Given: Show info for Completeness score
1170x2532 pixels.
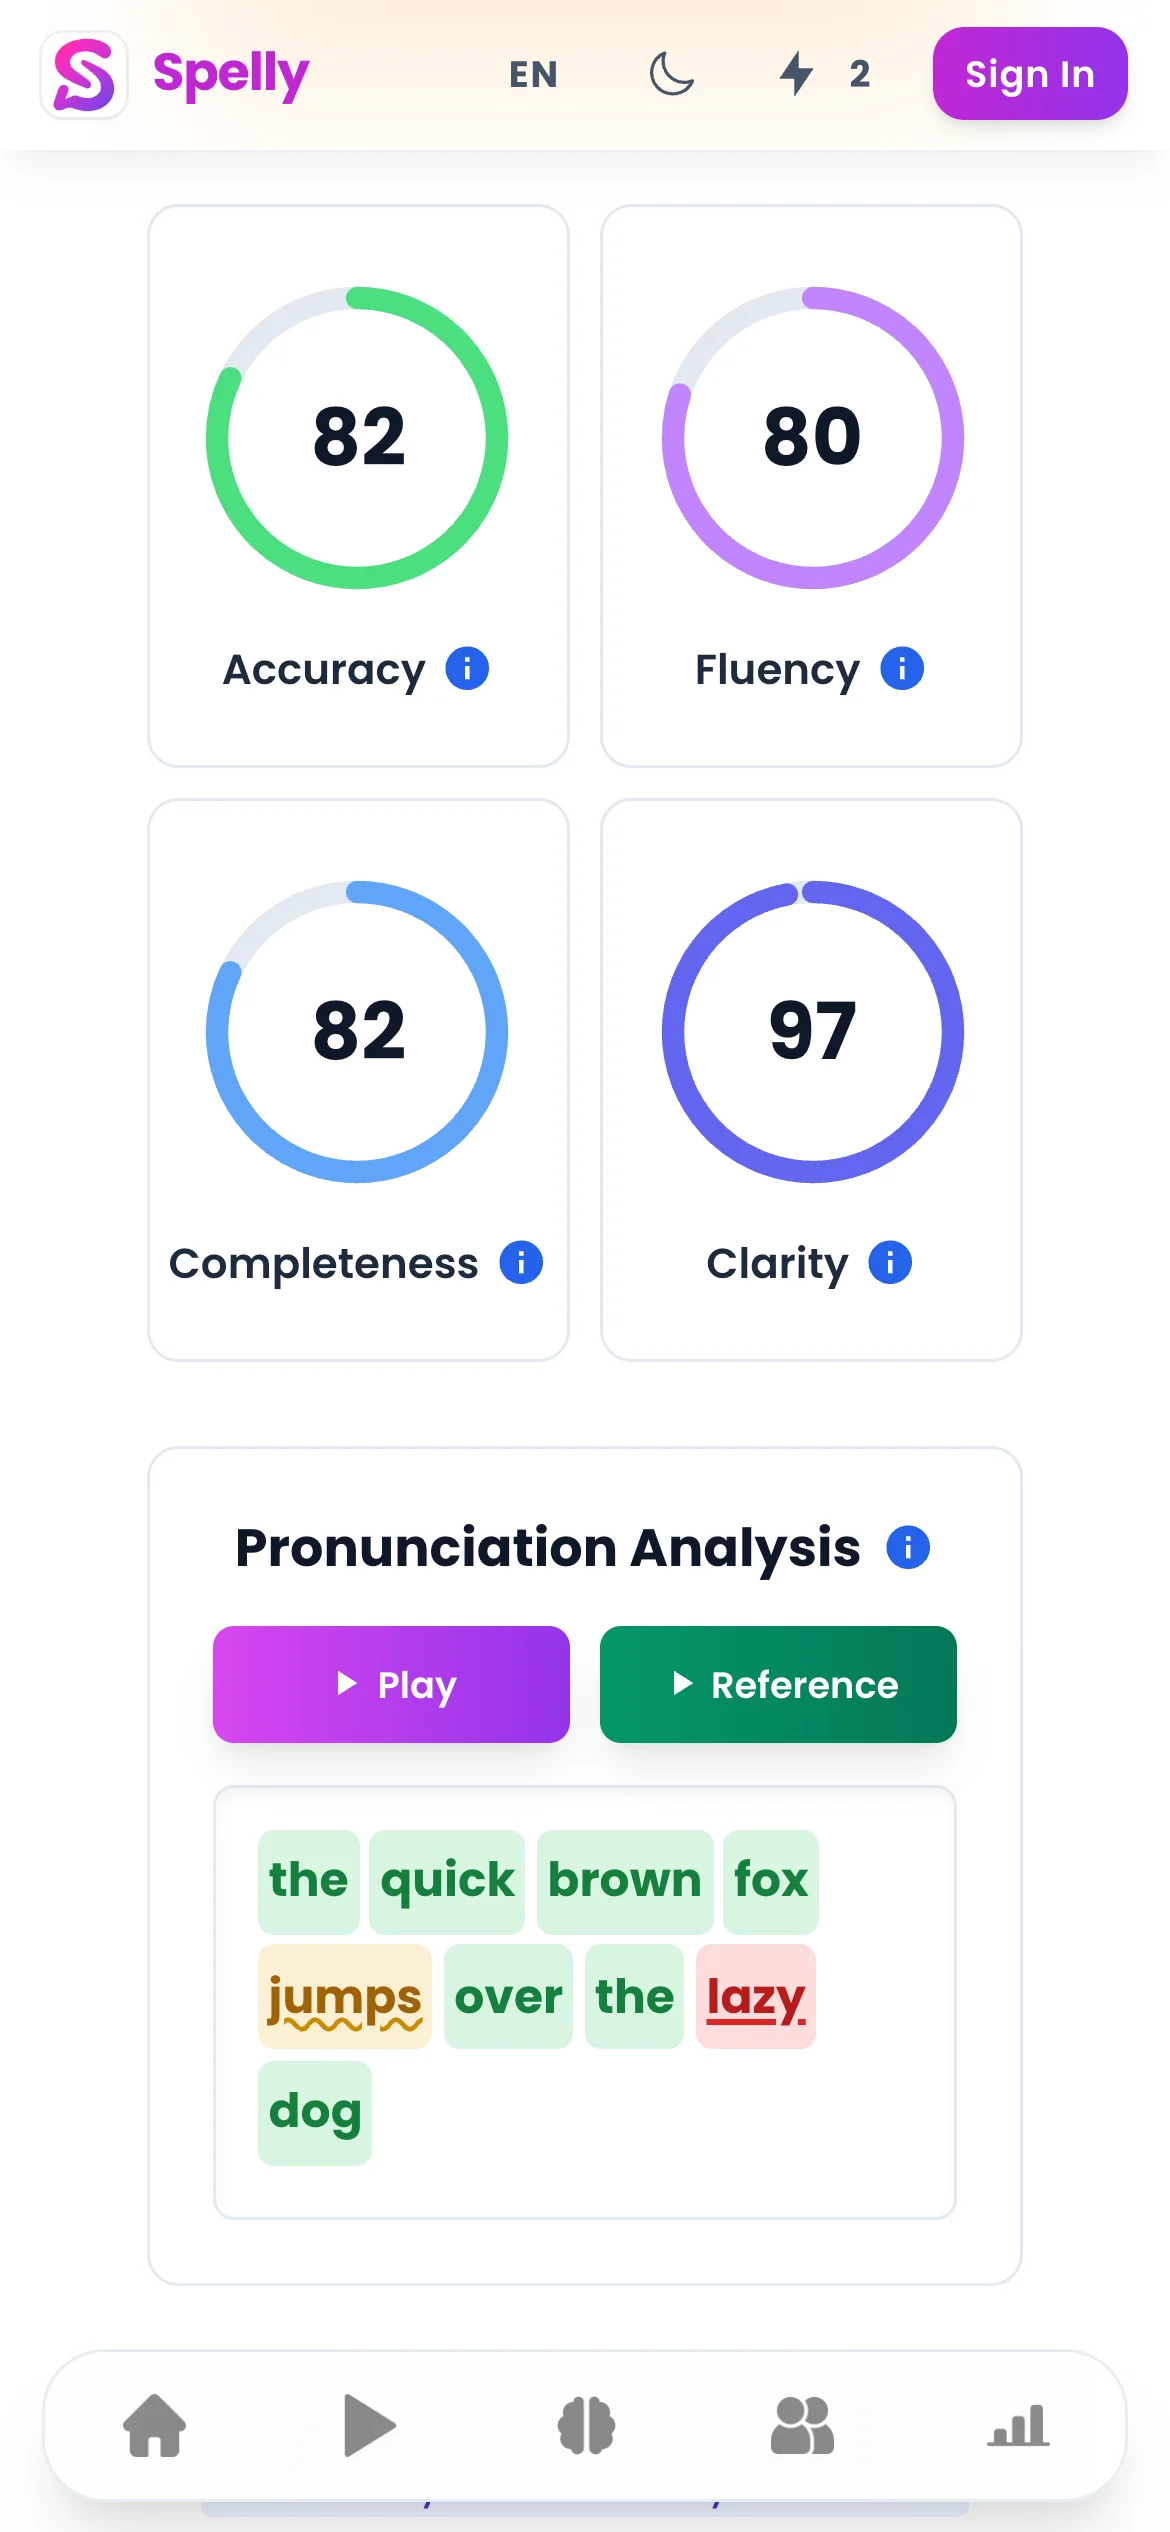Looking at the screenshot, I should point(521,1263).
